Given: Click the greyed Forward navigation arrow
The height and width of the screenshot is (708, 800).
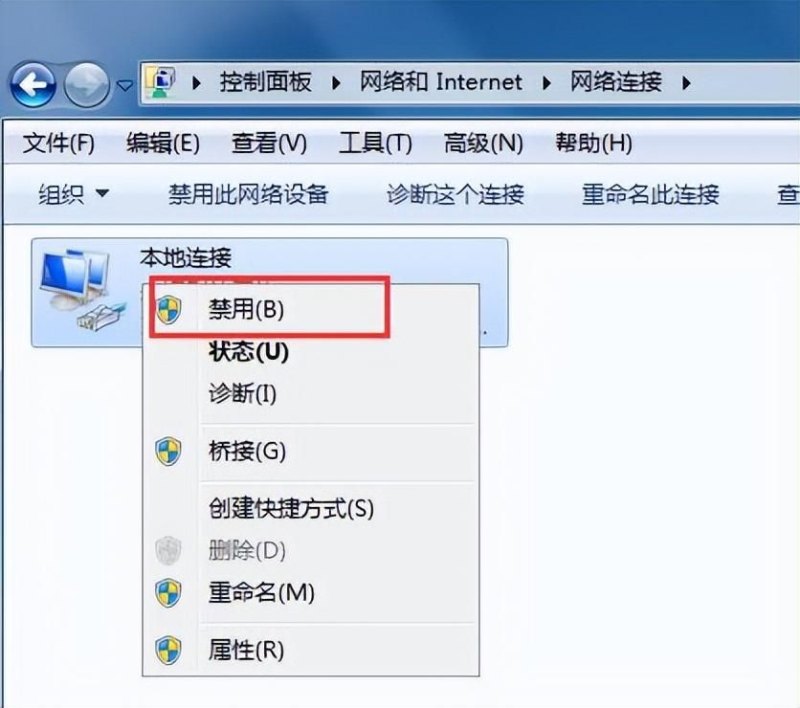Looking at the screenshot, I should pyautogui.click(x=87, y=85).
